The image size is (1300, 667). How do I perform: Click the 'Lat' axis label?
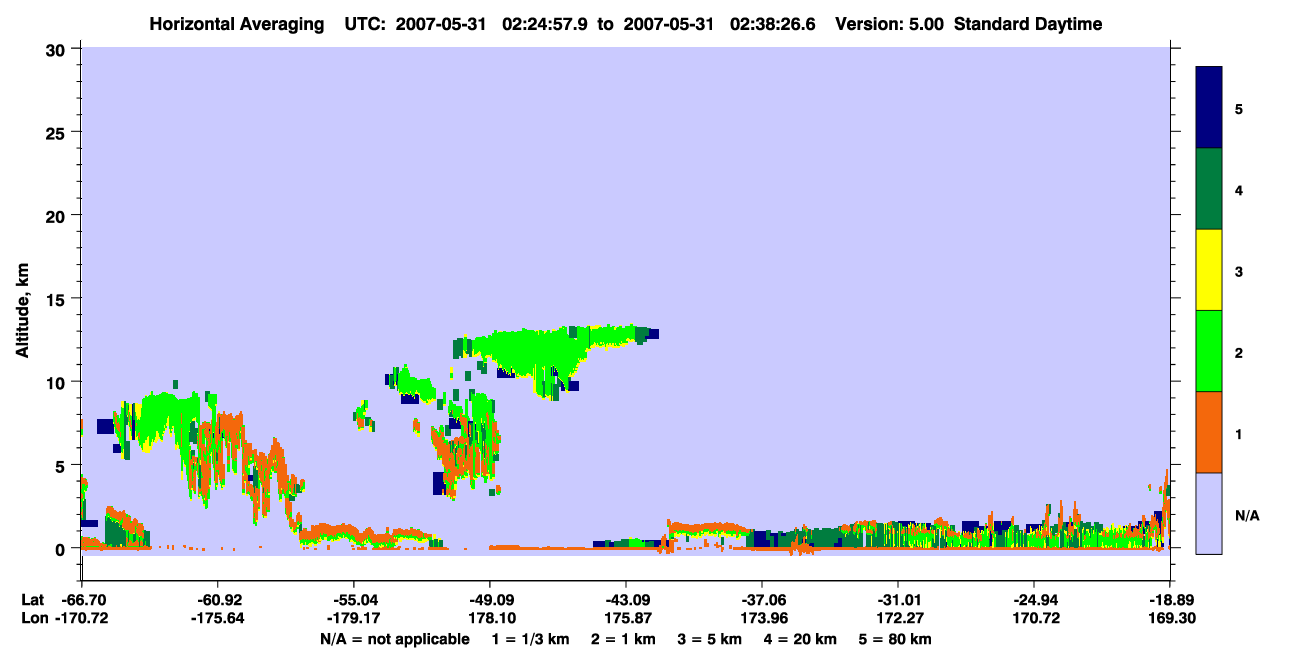pyautogui.click(x=33, y=599)
